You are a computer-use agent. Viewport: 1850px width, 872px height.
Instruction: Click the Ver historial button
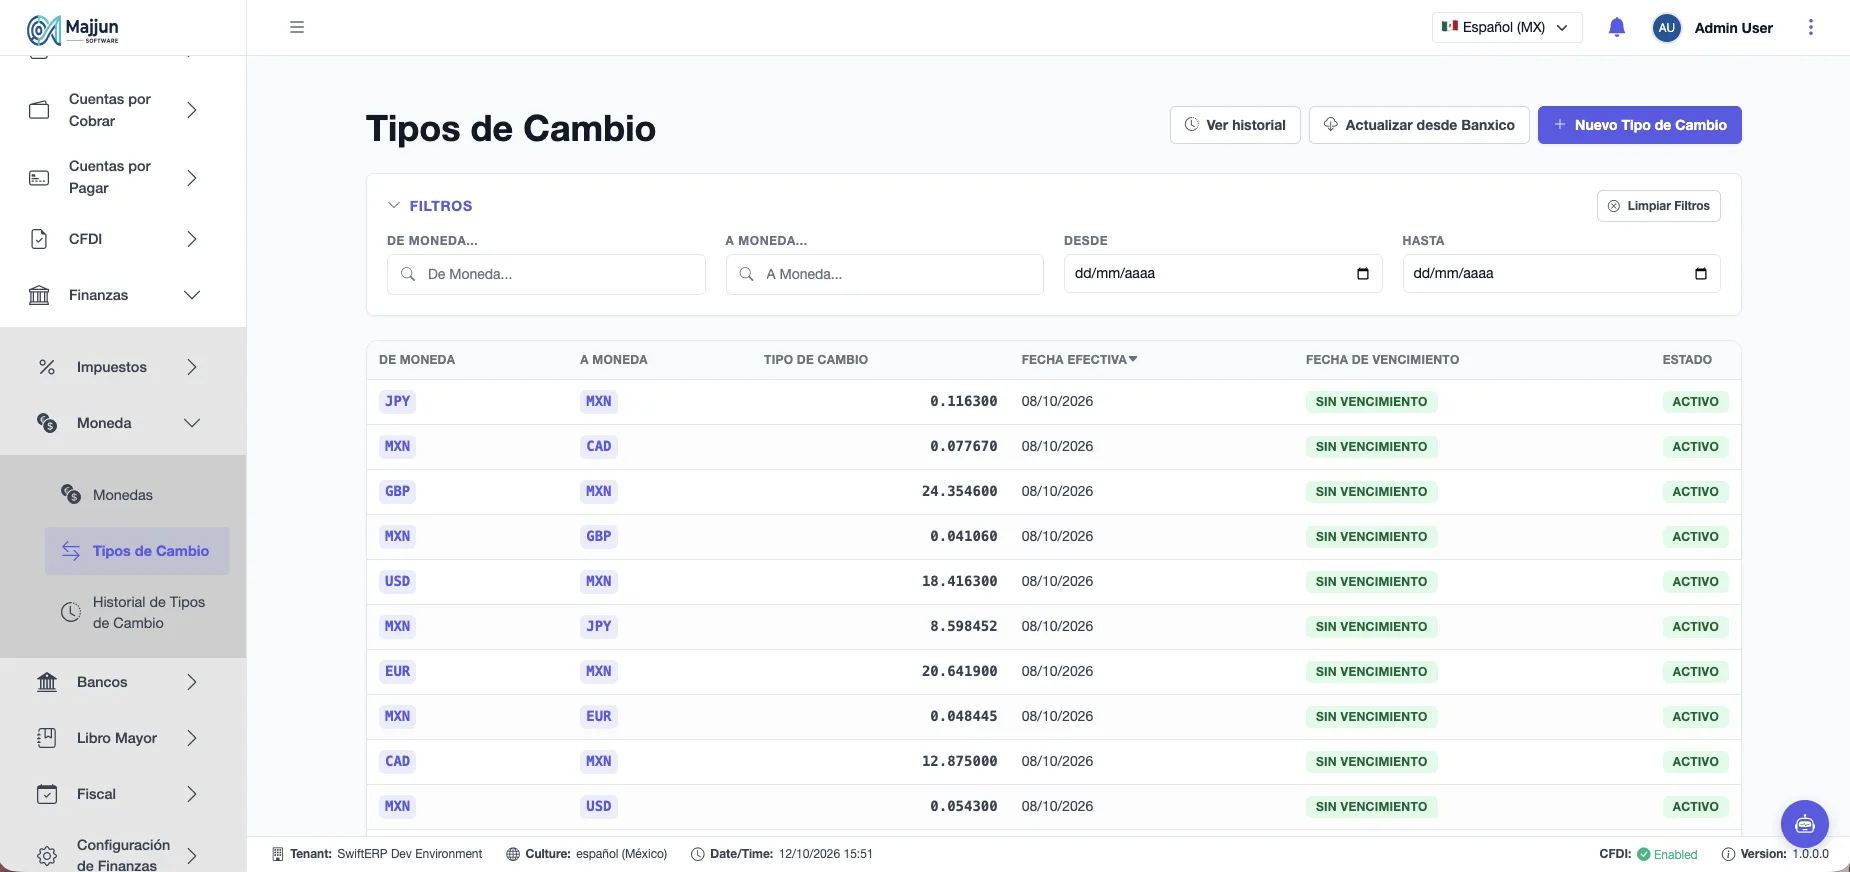coord(1235,125)
